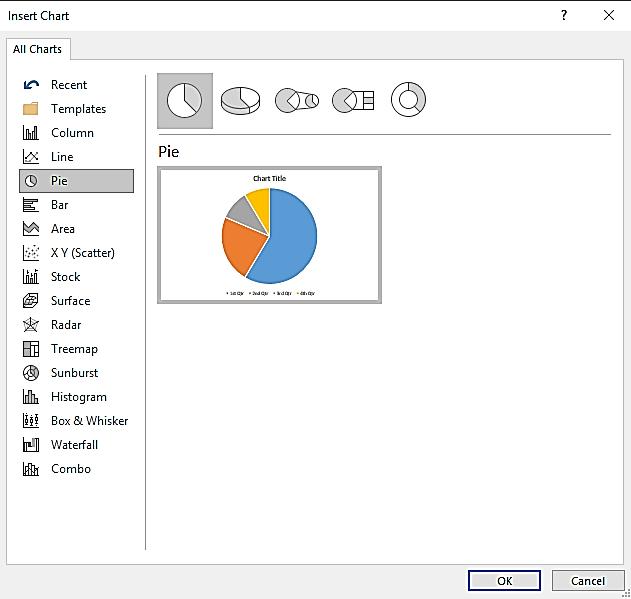The height and width of the screenshot is (599, 631).
Task: Click the X Y Scatter icon
Action: pos(31,253)
